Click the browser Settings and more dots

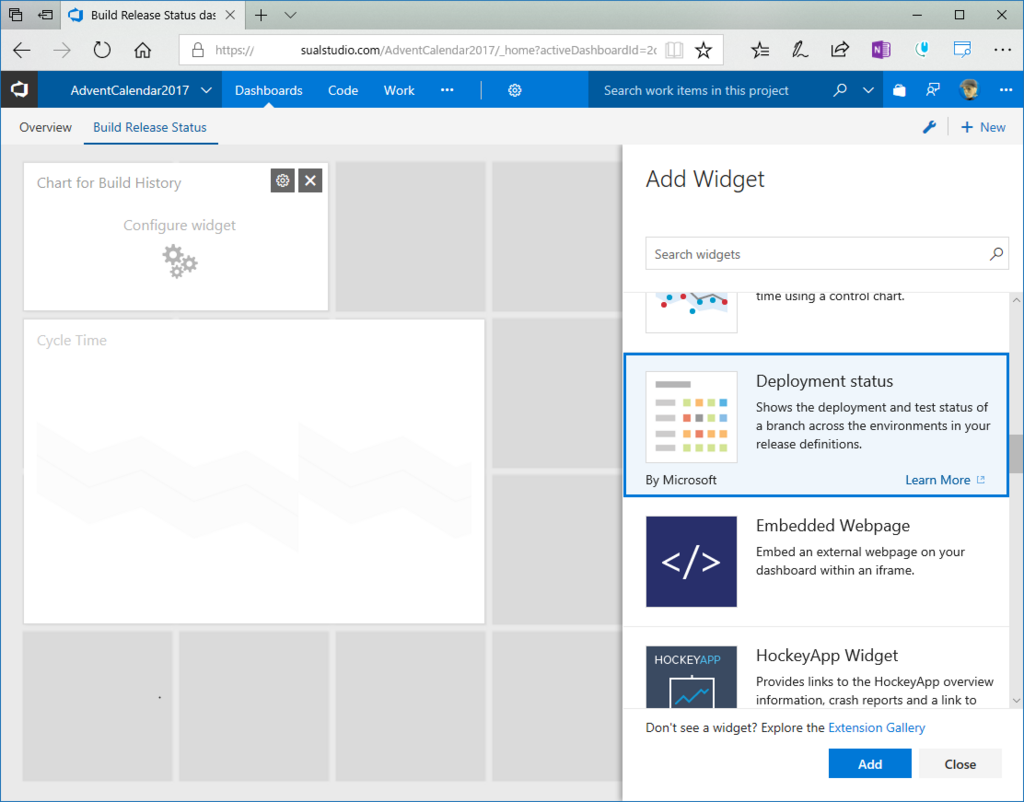[1002, 50]
